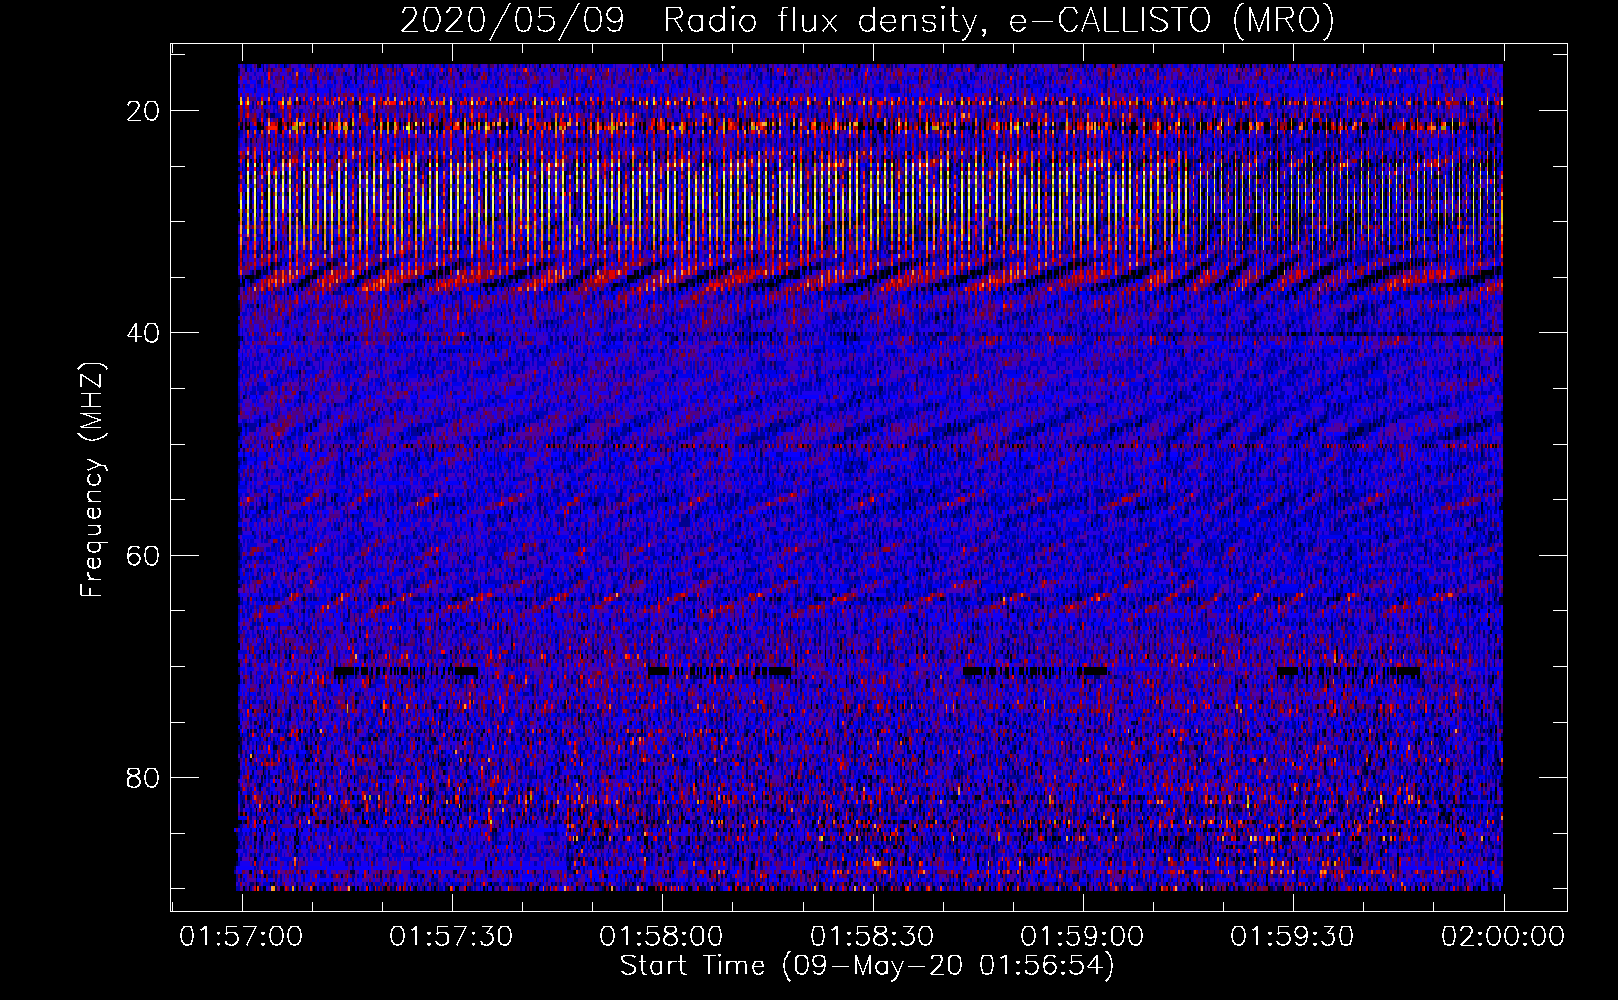Click the time tick label '01:58:30'

872,937
